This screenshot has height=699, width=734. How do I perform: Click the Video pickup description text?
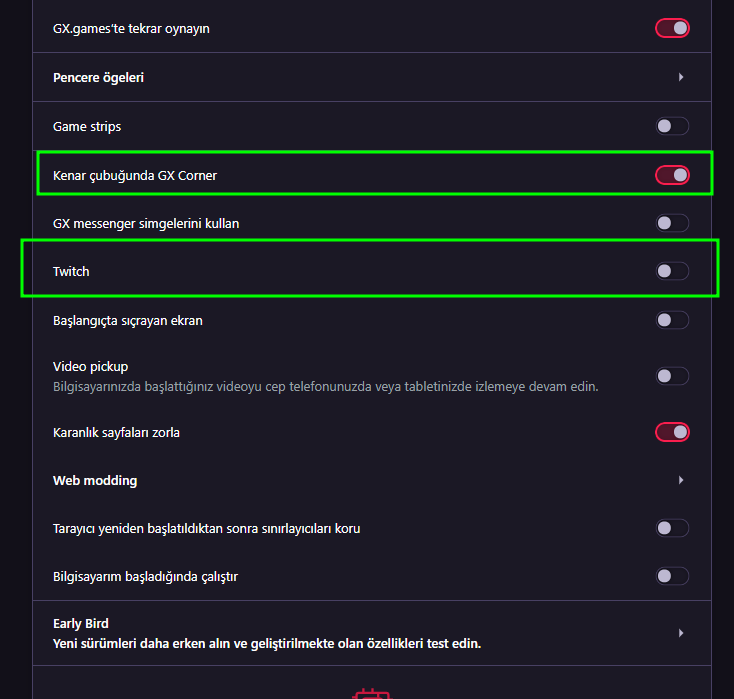tap(325, 385)
